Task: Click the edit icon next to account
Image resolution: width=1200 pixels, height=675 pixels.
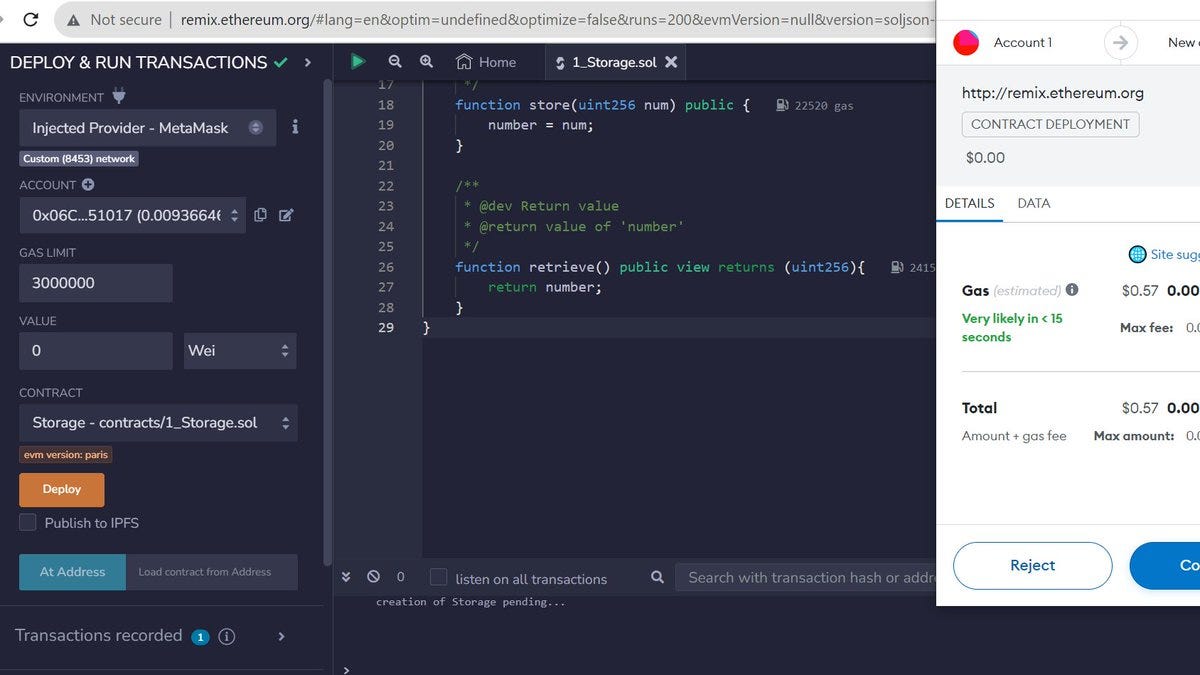Action: [x=286, y=215]
